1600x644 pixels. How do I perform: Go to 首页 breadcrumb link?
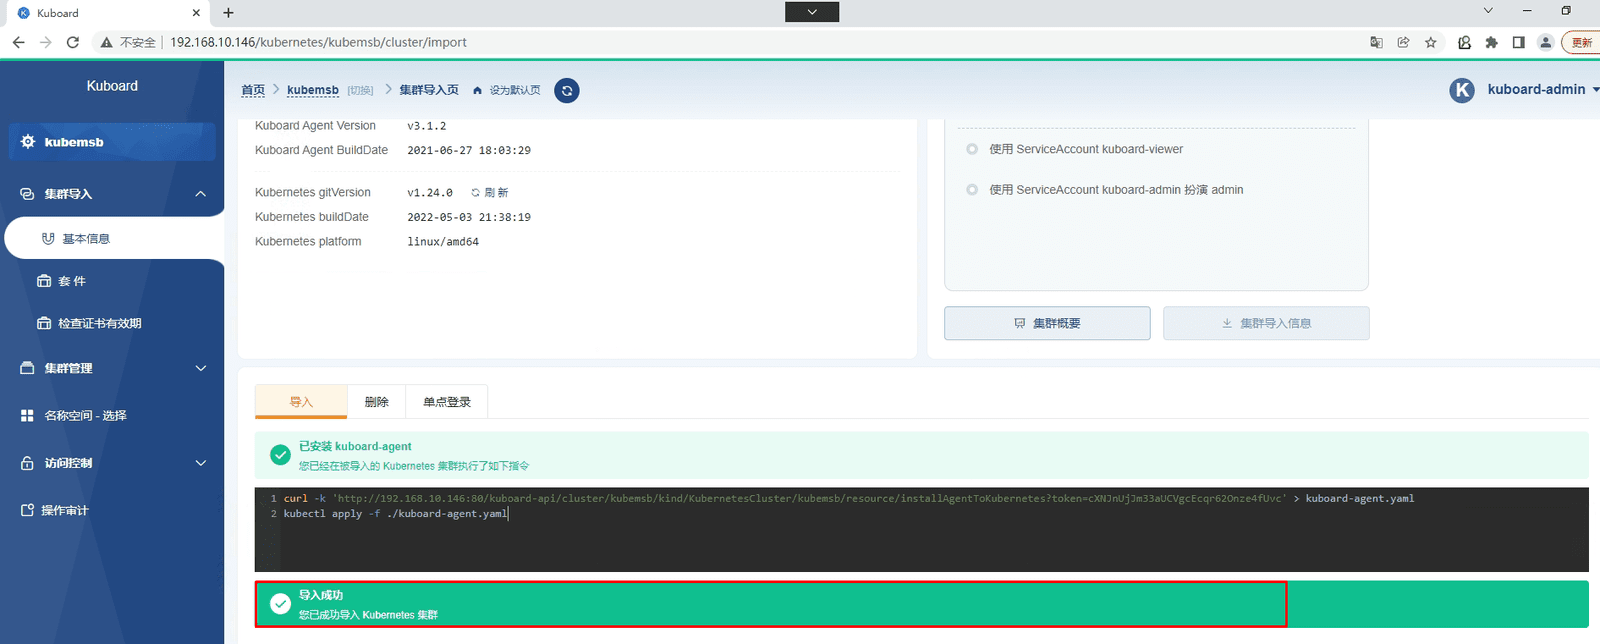(x=253, y=90)
